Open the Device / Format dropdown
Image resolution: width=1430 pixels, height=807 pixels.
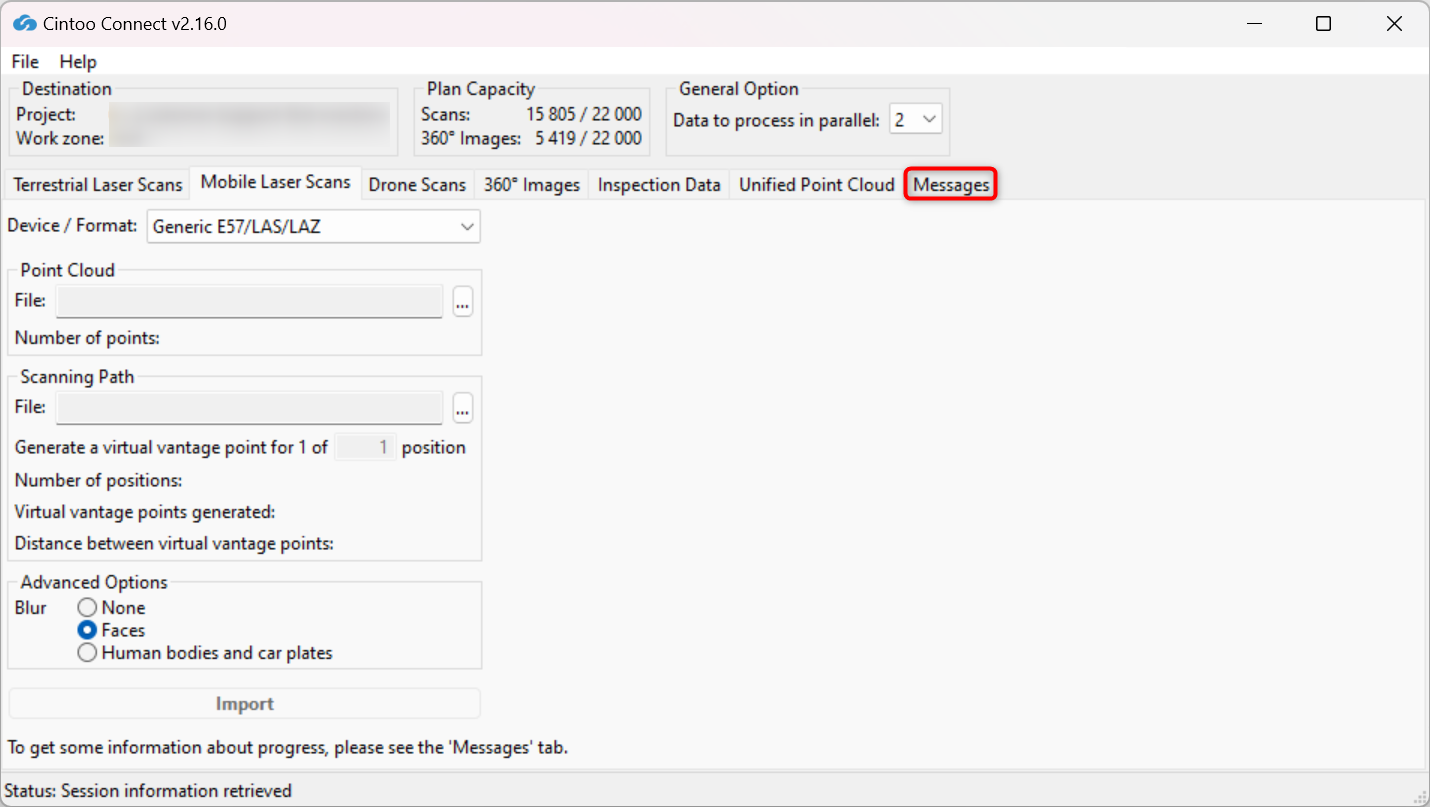pyautogui.click(x=314, y=227)
